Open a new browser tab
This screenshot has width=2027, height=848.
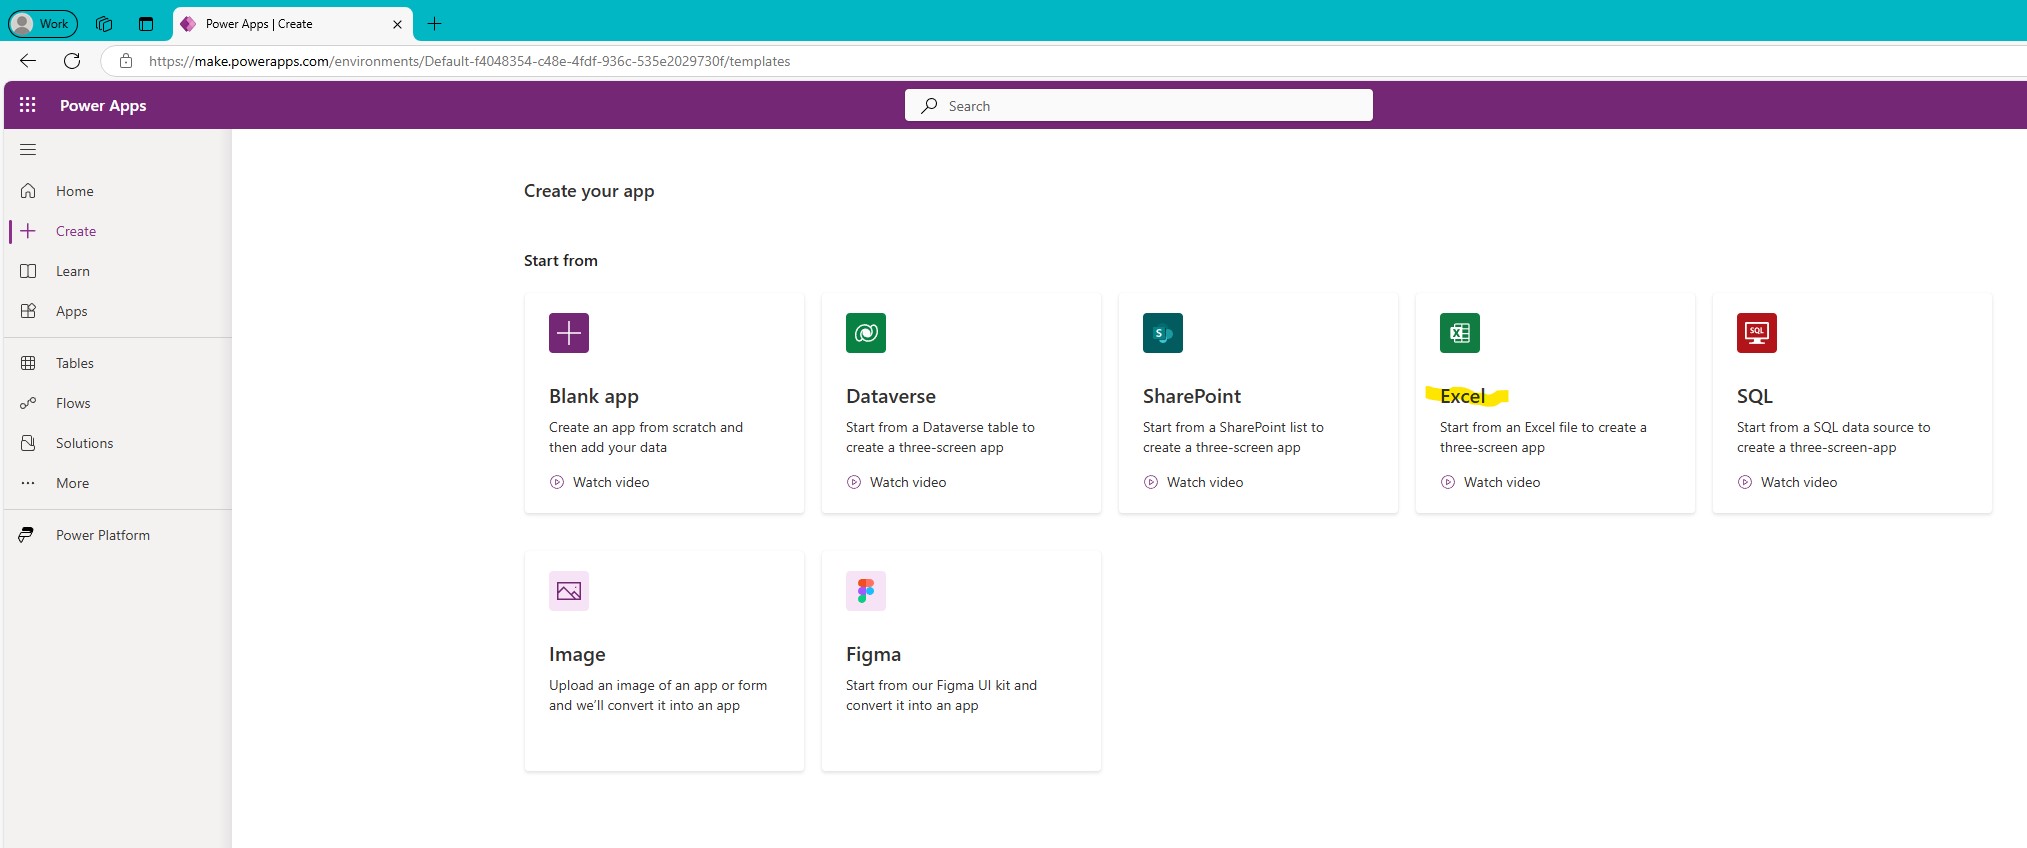[x=434, y=24]
